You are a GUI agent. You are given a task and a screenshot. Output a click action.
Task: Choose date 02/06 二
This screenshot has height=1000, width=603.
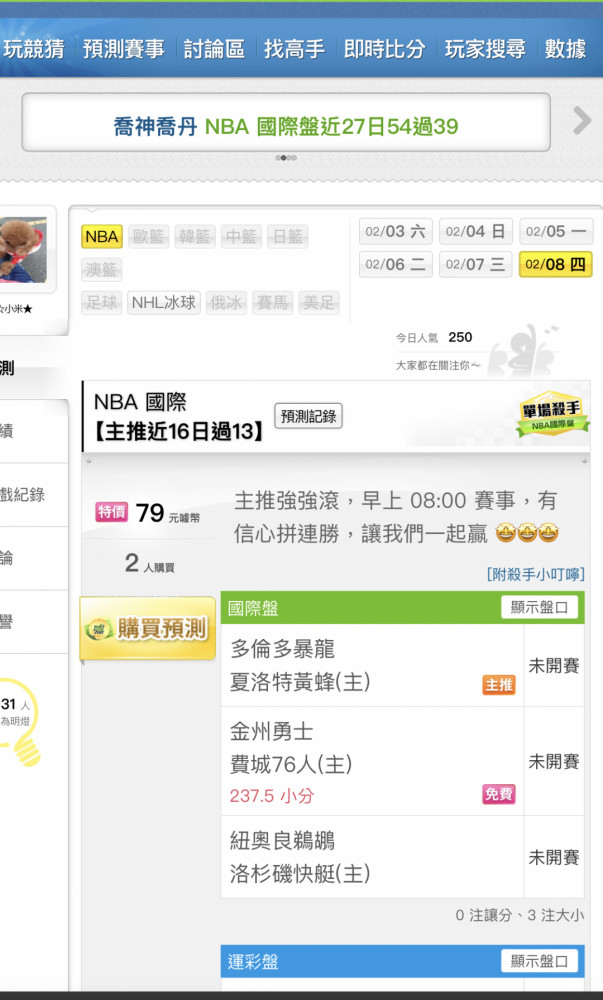pyautogui.click(x=396, y=264)
